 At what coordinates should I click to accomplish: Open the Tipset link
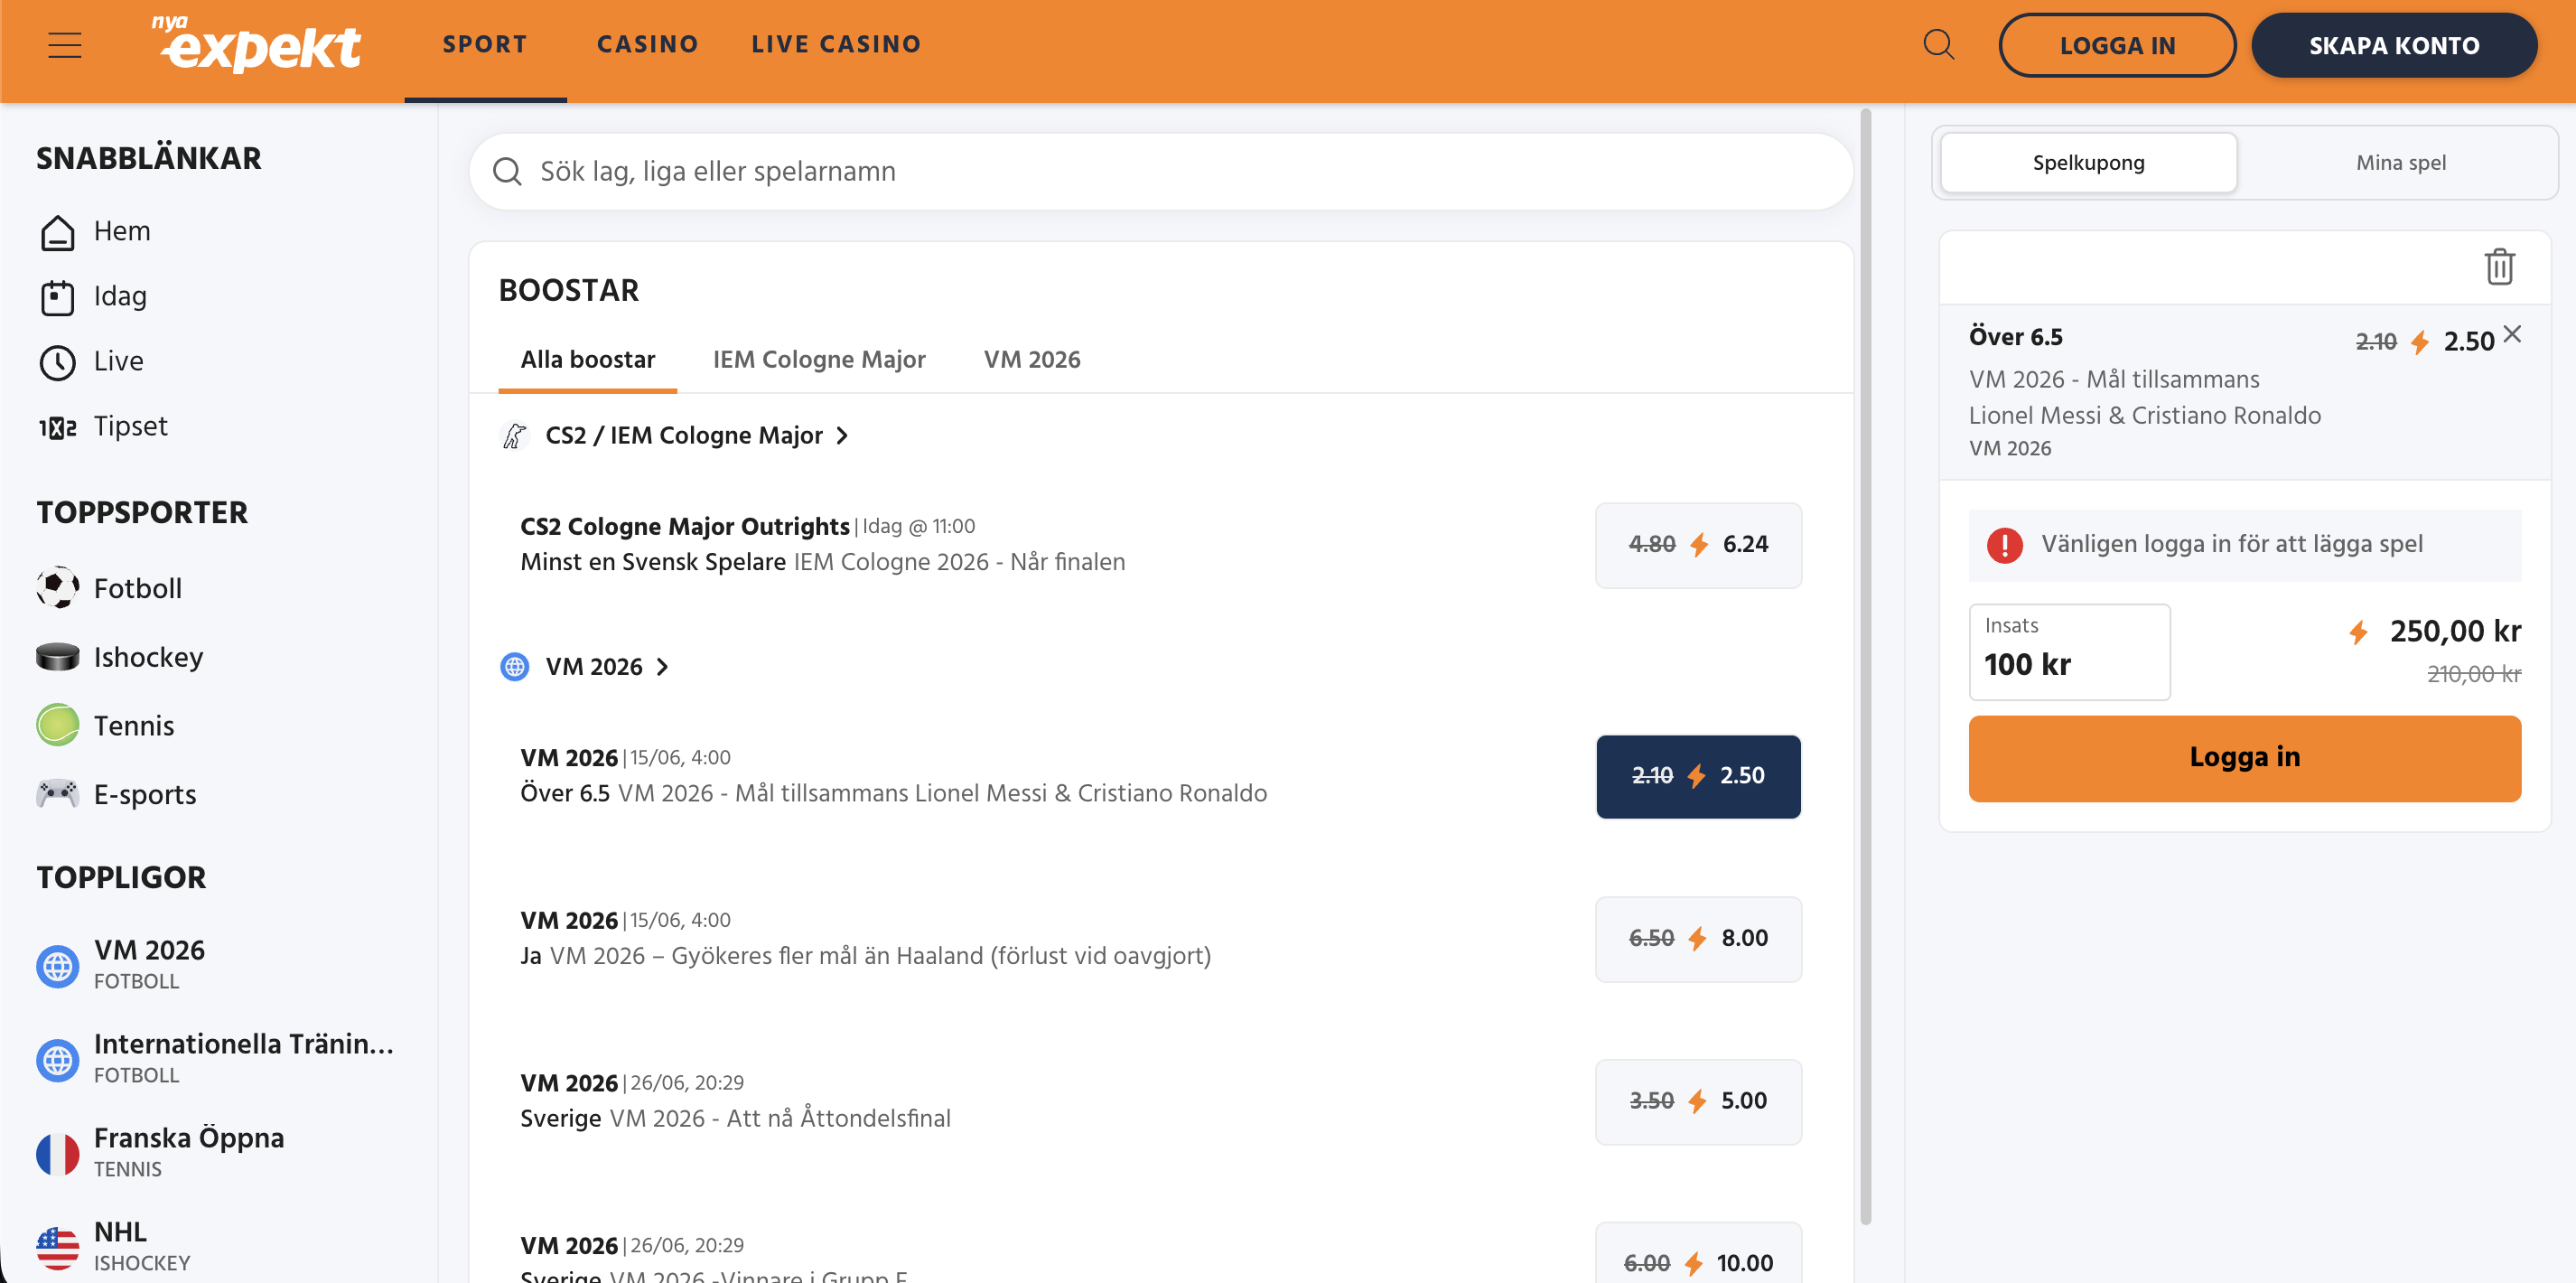(x=130, y=427)
